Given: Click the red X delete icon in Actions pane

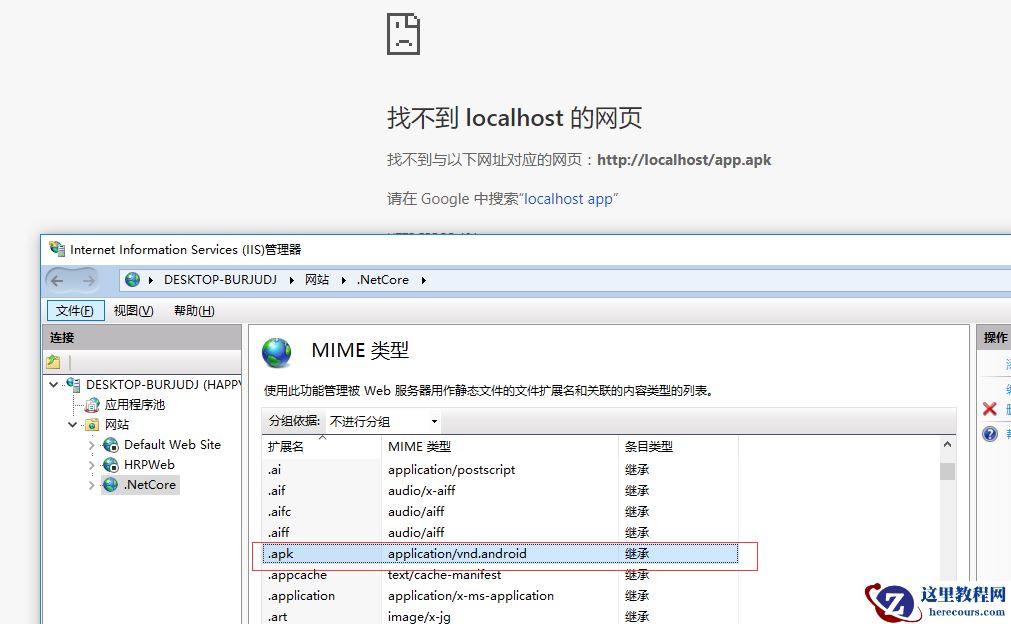Looking at the screenshot, I should 990,409.
